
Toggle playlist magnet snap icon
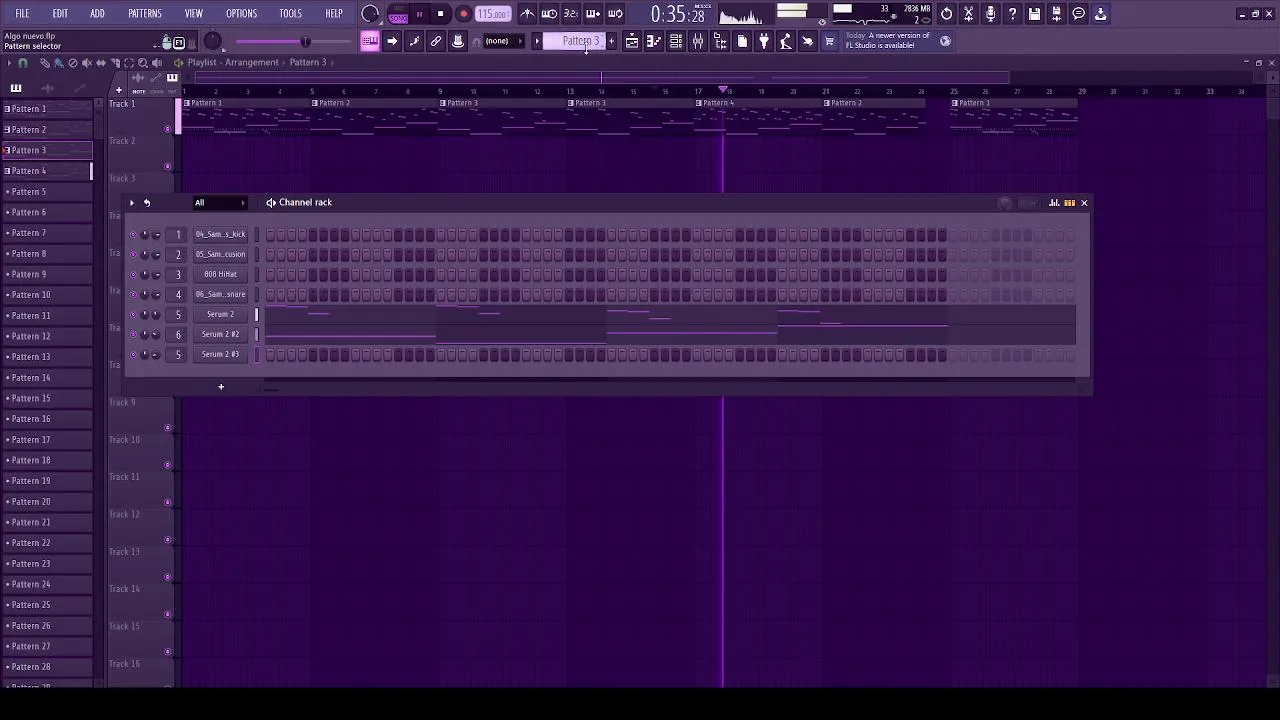coord(22,63)
